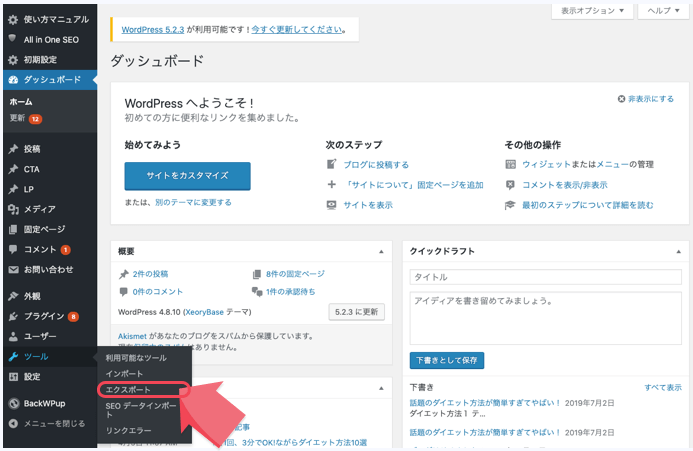Screen dimensions: 693x451
Task: Click すべて表示 in drafts section
Action: tap(663, 388)
